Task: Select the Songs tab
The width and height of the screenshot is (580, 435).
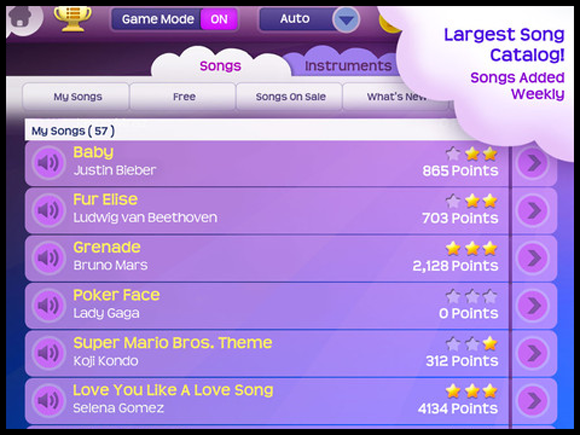Action: click(220, 65)
